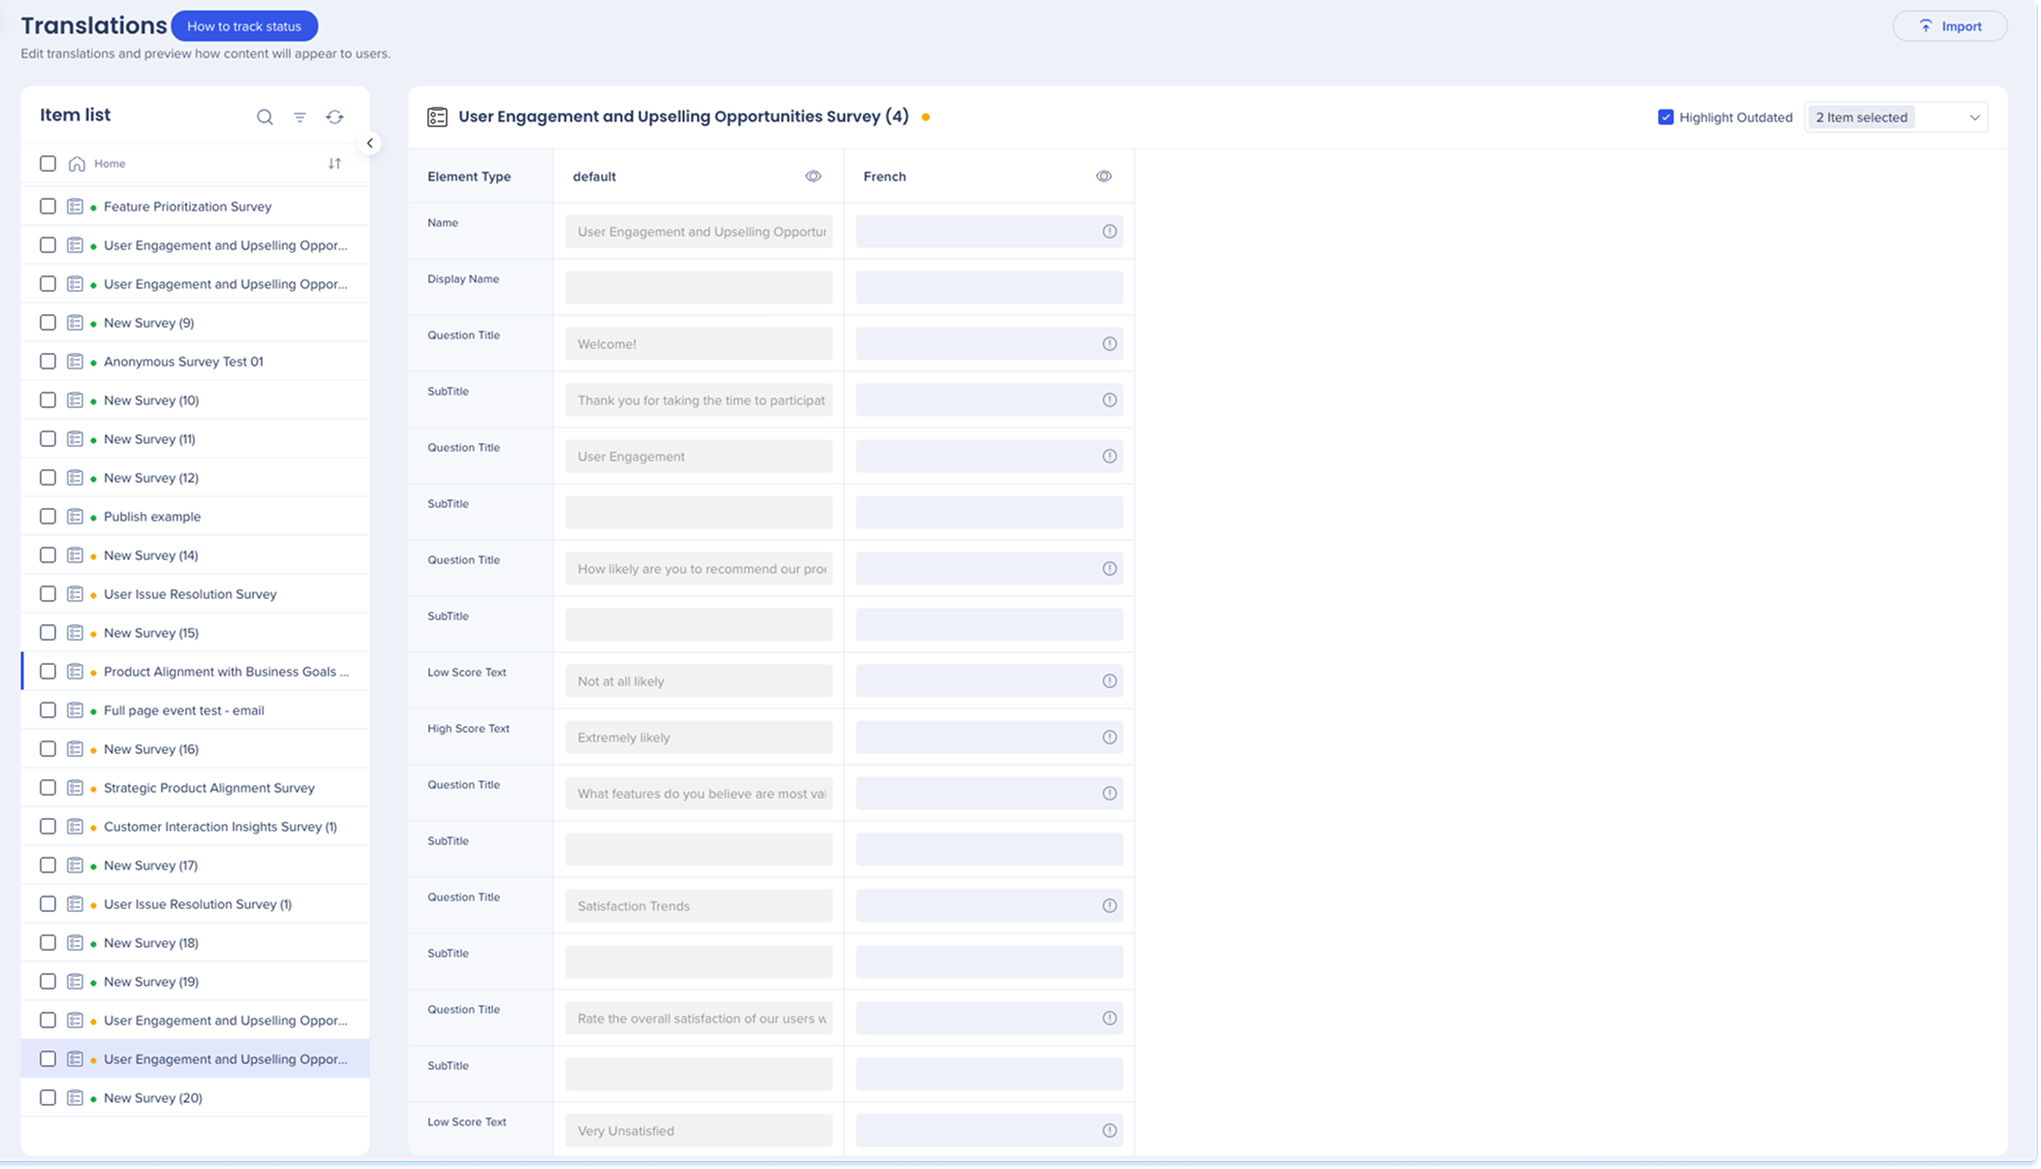Click the Home folder icon
Viewport: 2041px width, 1169px height.
pyautogui.click(x=77, y=164)
